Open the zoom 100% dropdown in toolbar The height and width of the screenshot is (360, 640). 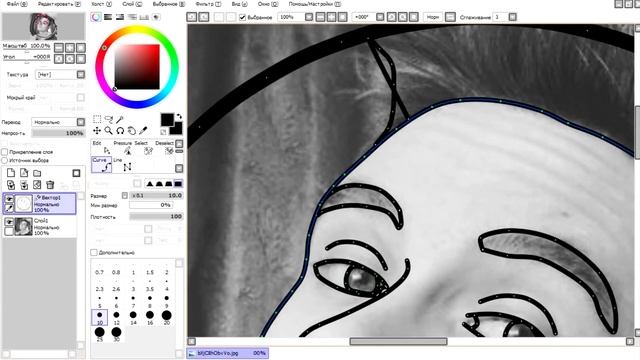pyautogui.click(x=309, y=17)
